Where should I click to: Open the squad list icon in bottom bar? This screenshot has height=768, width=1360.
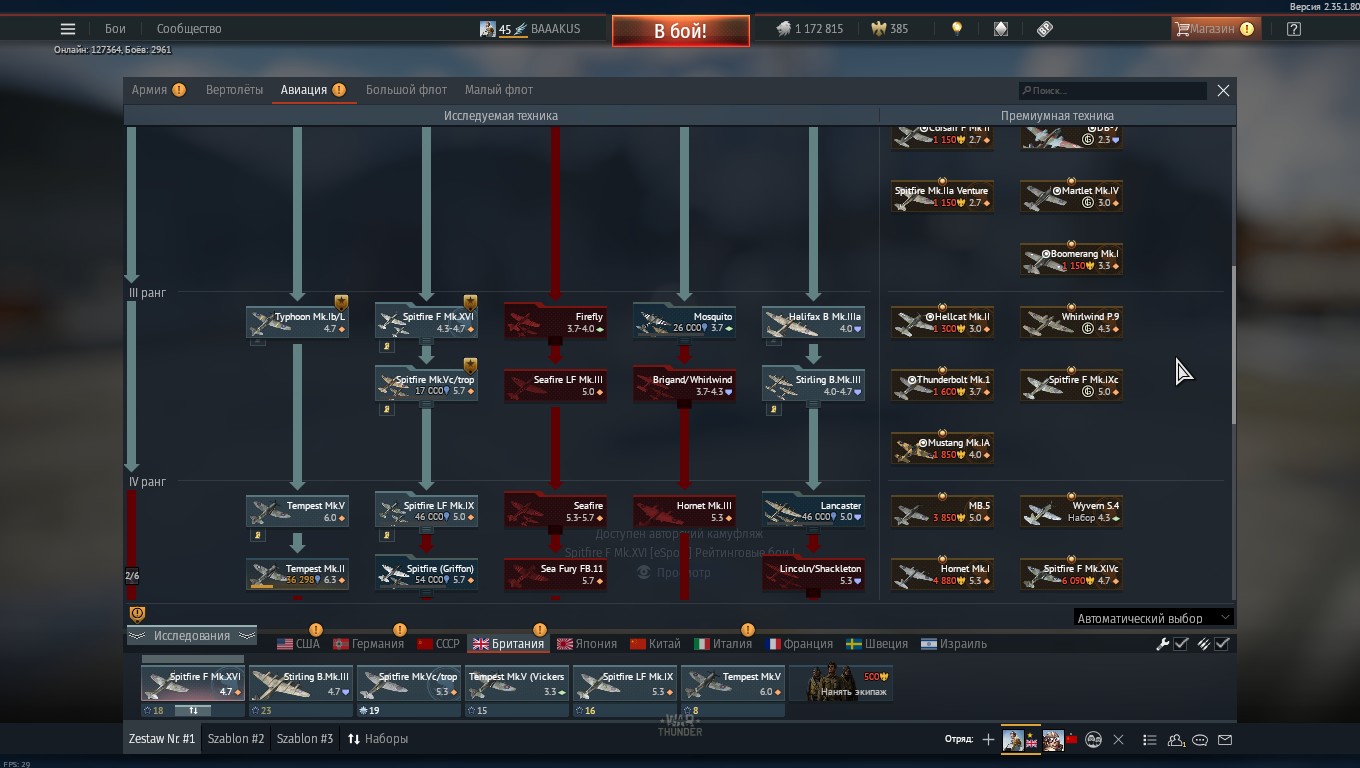pos(1150,740)
